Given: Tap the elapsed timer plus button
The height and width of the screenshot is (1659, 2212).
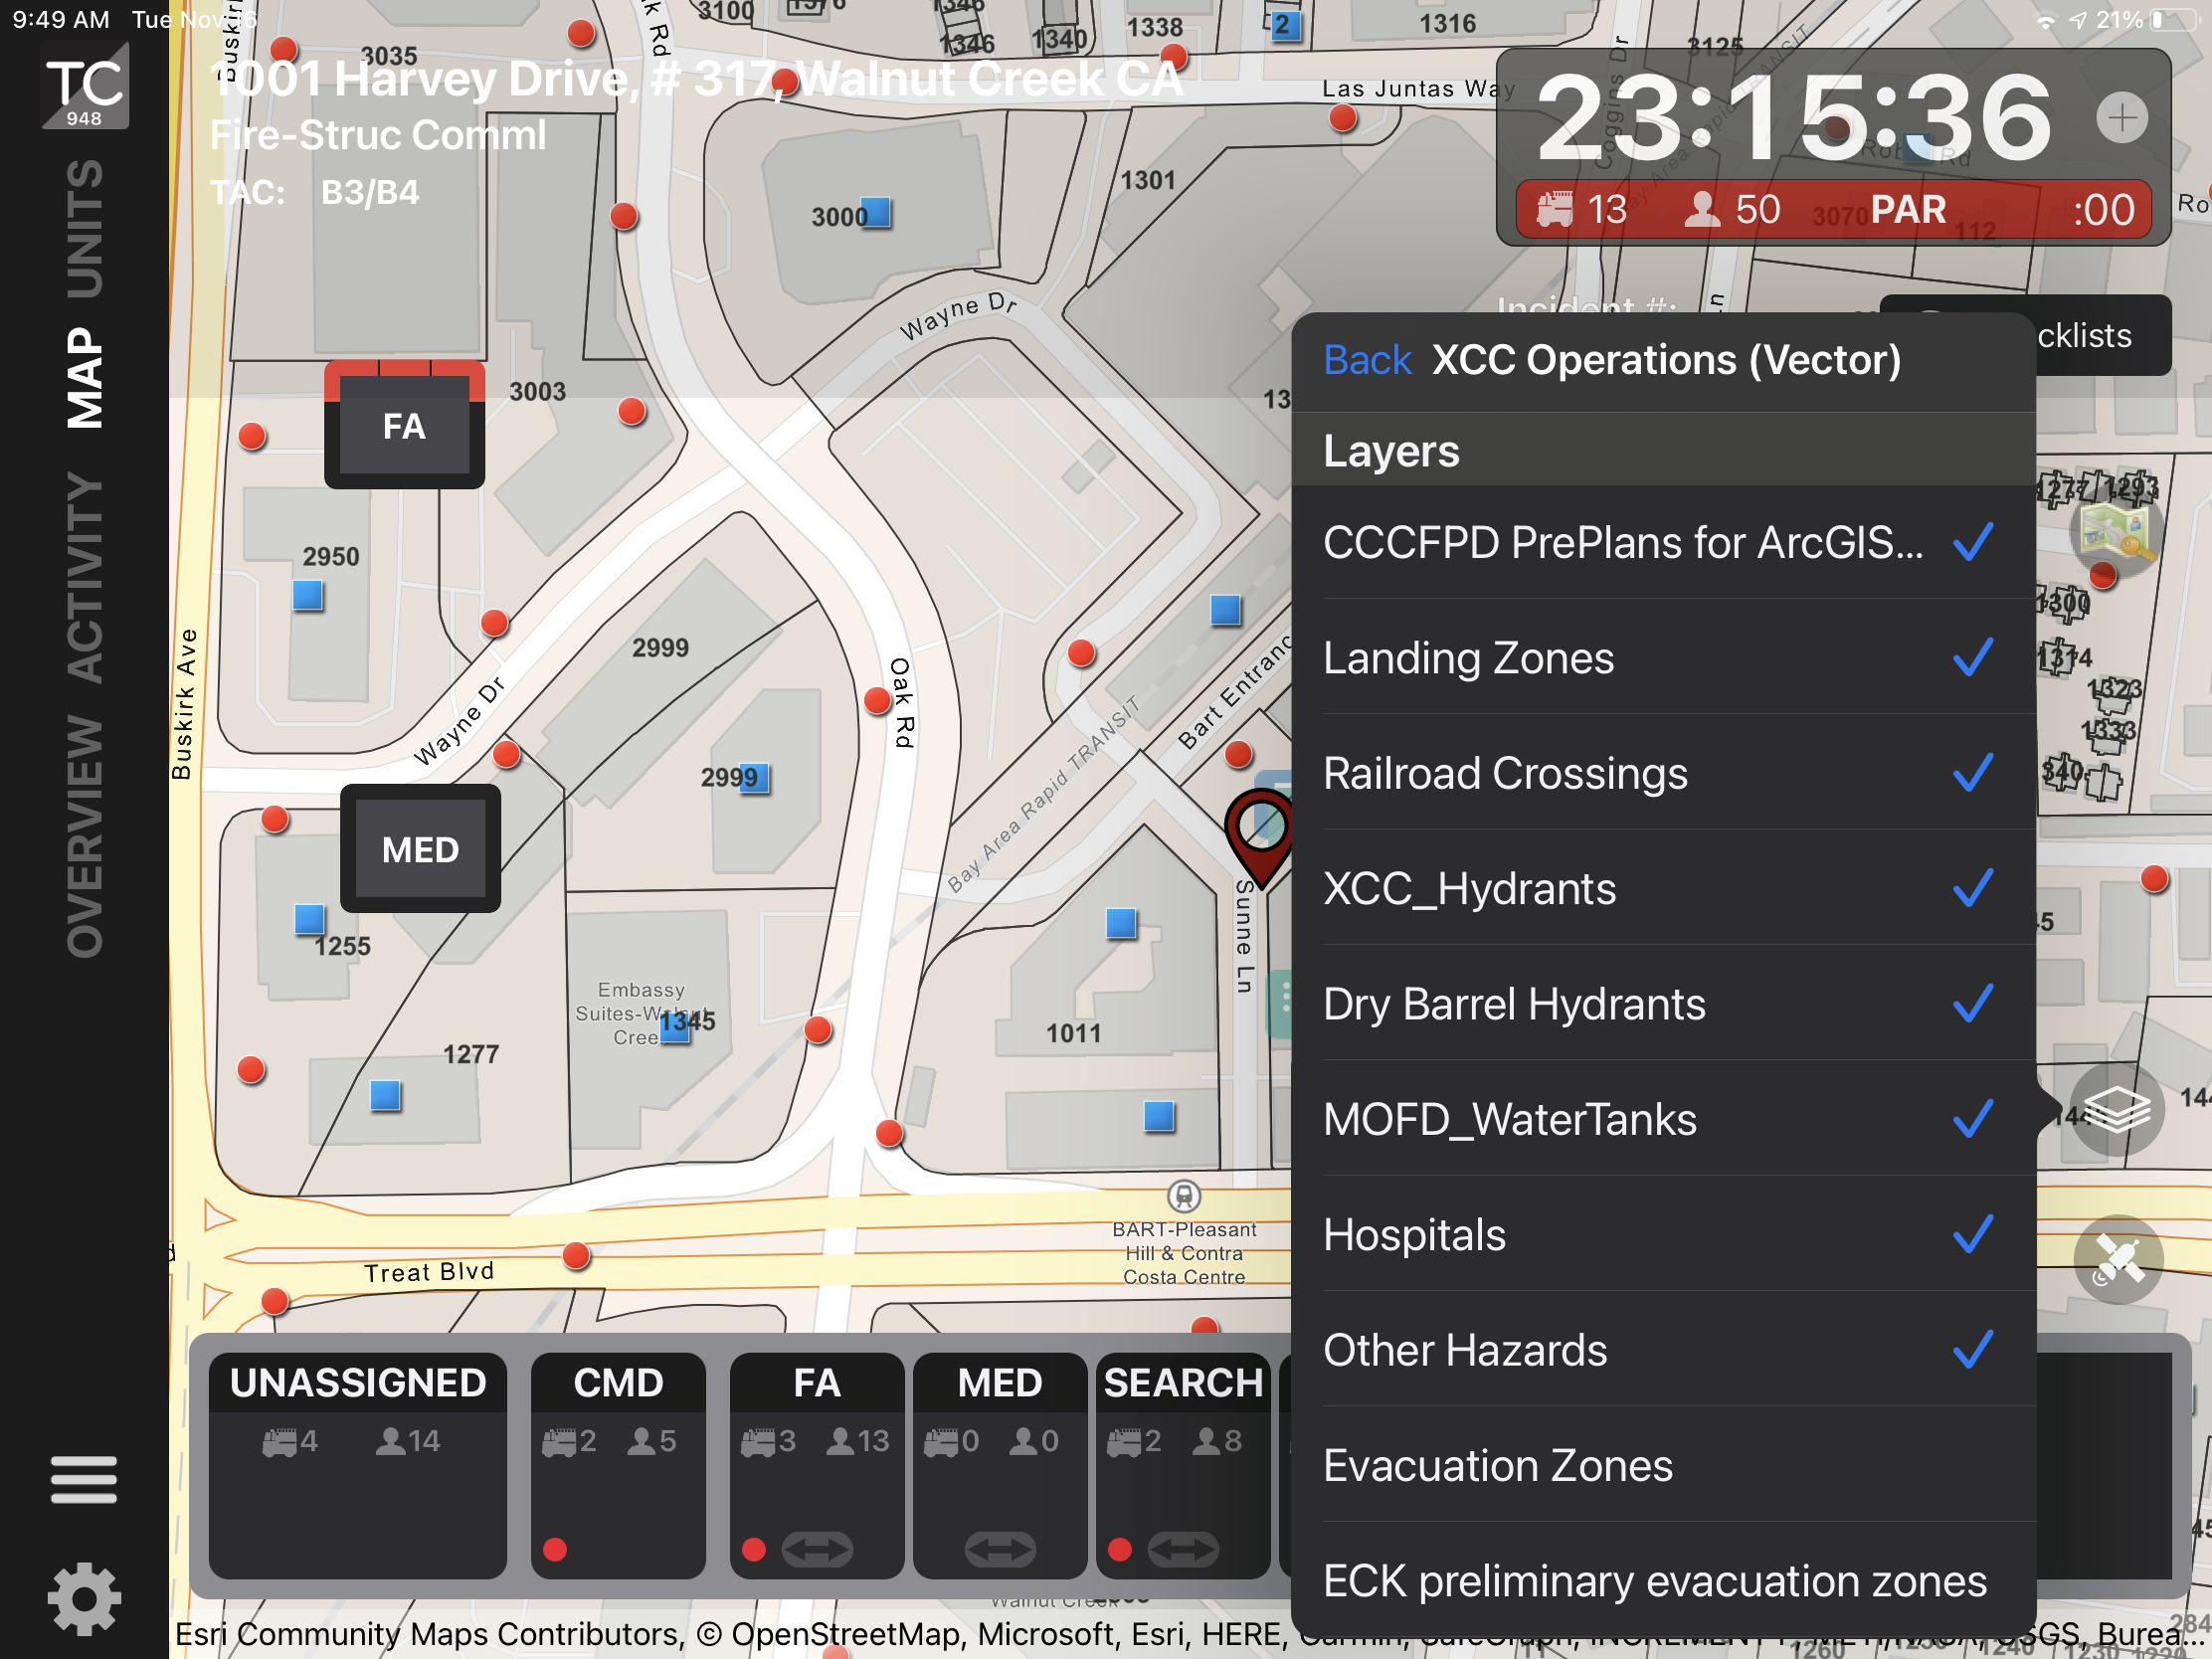Looking at the screenshot, I should [x=2123, y=118].
